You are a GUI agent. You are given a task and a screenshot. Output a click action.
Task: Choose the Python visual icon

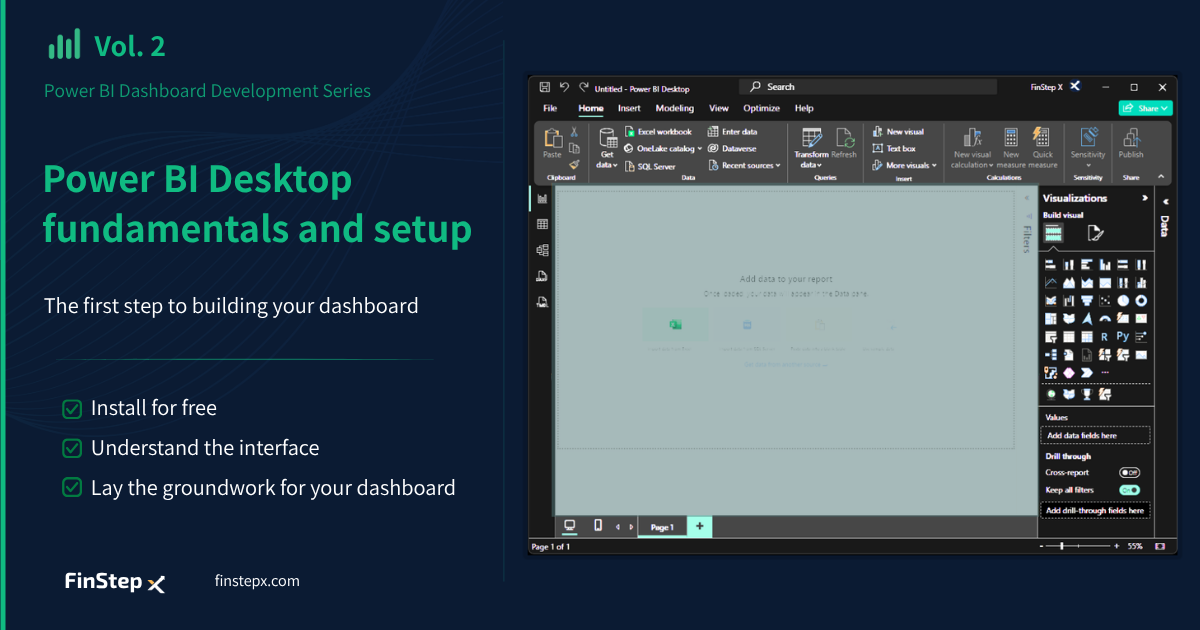[x=1122, y=337]
